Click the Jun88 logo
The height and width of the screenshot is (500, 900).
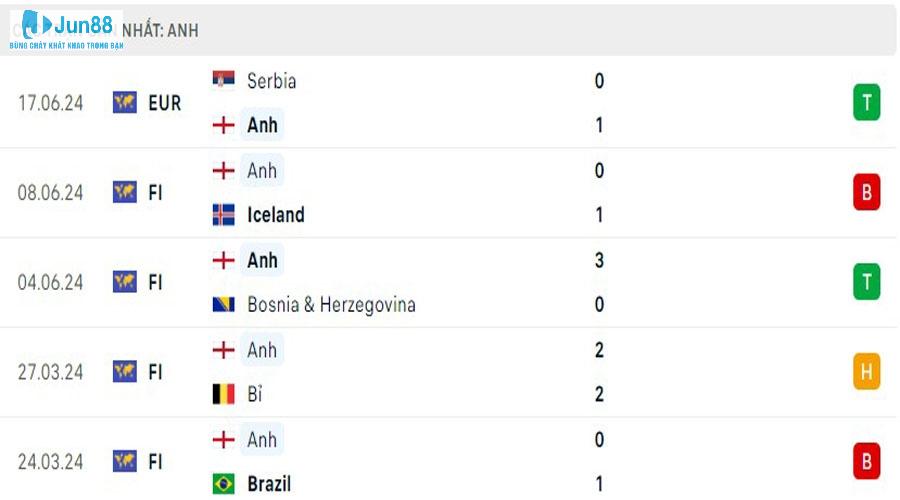(x=66, y=30)
